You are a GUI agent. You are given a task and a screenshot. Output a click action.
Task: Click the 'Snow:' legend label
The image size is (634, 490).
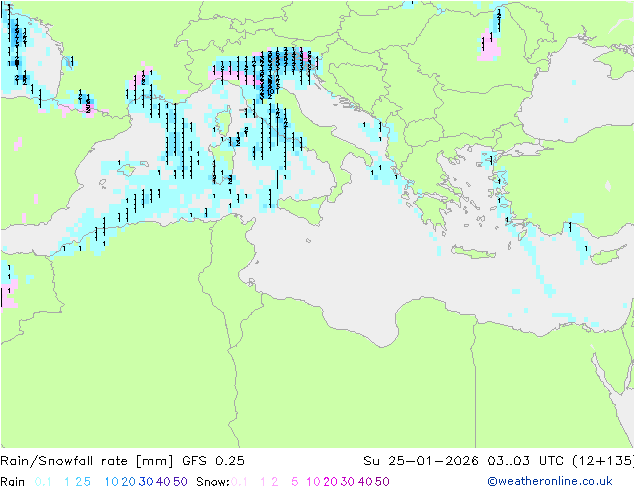[x=213, y=482]
